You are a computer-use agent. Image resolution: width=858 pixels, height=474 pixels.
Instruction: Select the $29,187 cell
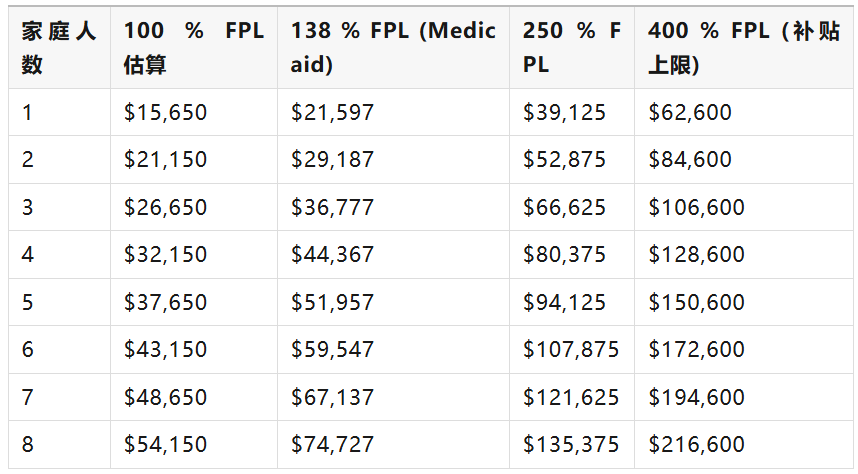tap(332, 160)
